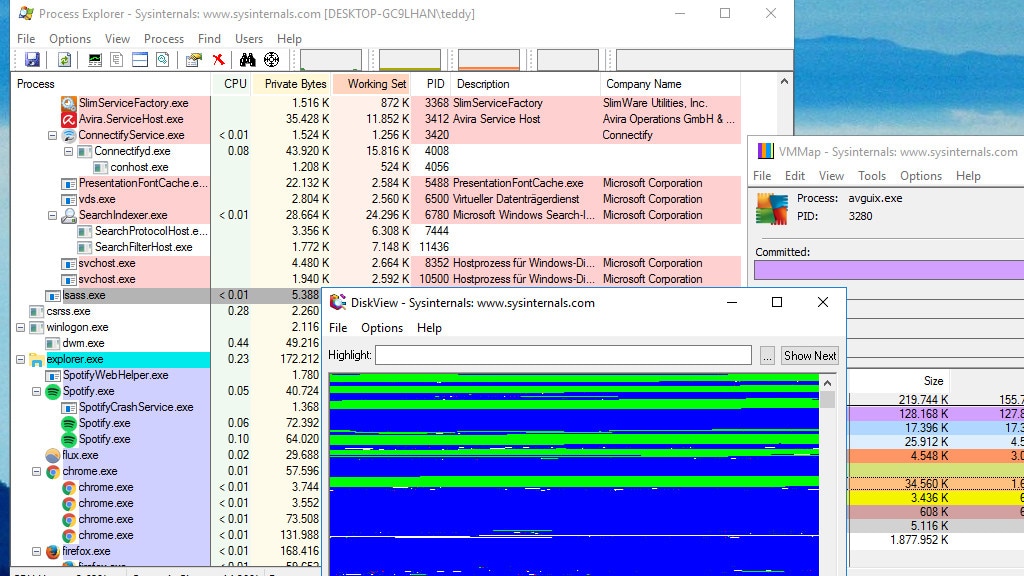Sort by the CPU column header

pyautogui.click(x=231, y=84)
